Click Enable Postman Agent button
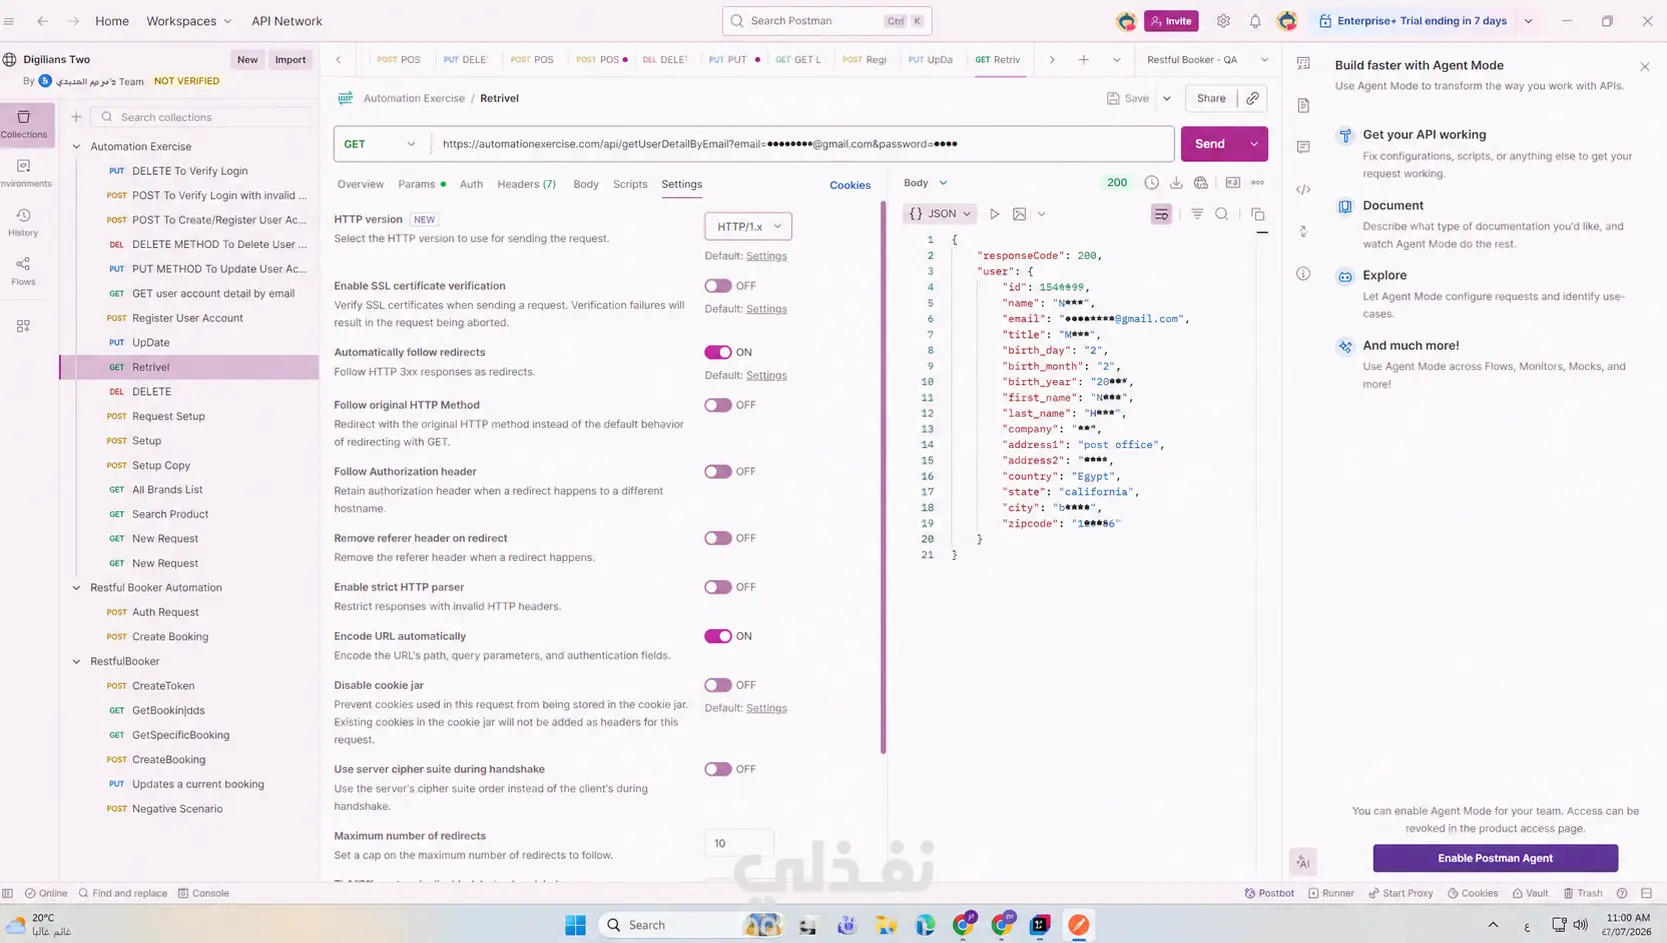 pyautogui.click(x=1495, y=858)
